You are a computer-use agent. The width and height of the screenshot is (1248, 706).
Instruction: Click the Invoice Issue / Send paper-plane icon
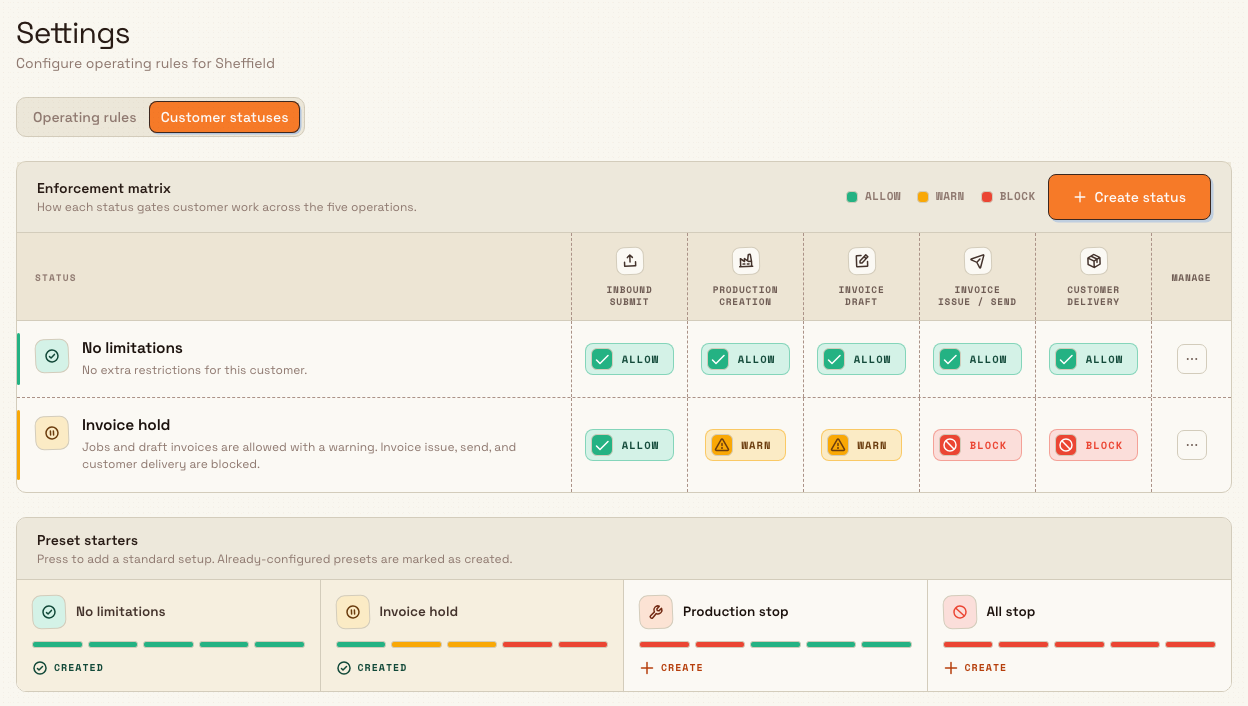pyautogui.click(x=978, y=261)
